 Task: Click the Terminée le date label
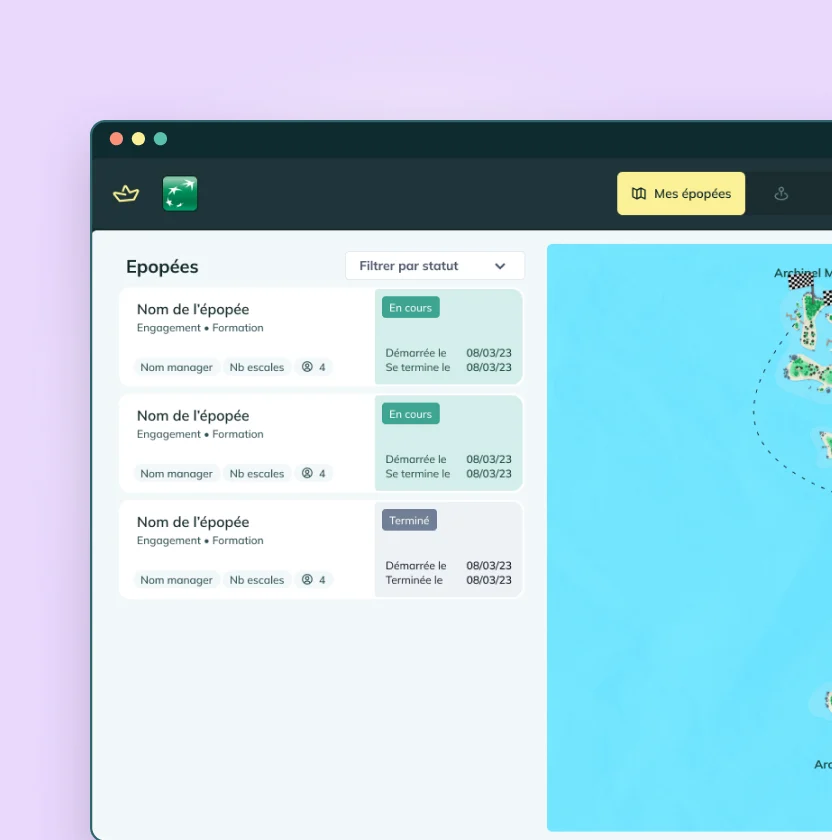point(414,580)
